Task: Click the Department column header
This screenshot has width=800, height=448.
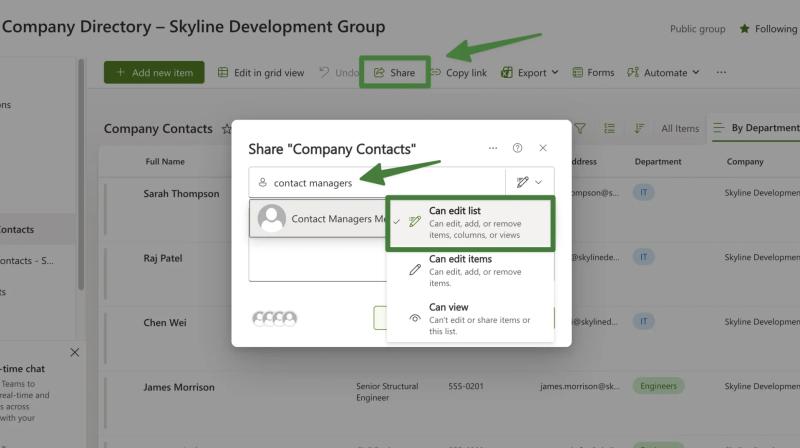Action: (x=658, y=161)
